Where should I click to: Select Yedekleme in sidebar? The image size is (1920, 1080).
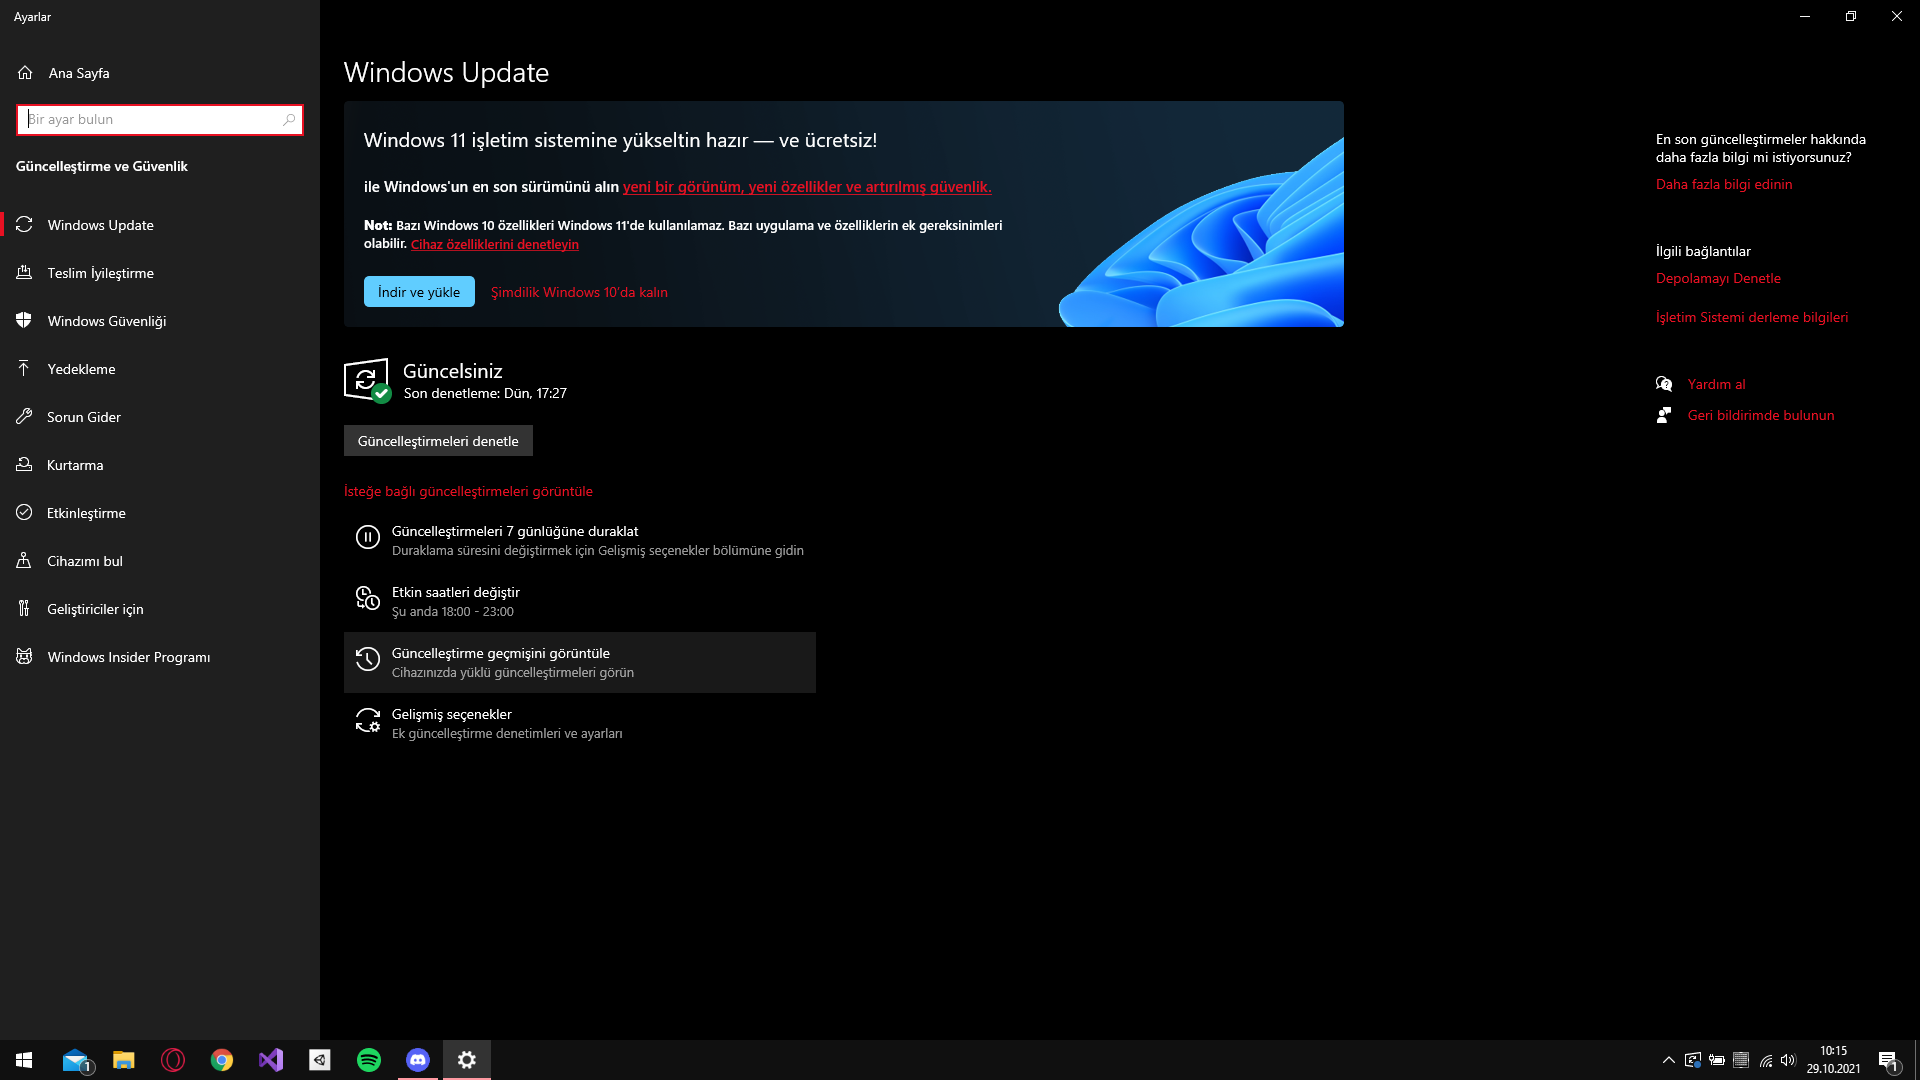click(81, 369)
